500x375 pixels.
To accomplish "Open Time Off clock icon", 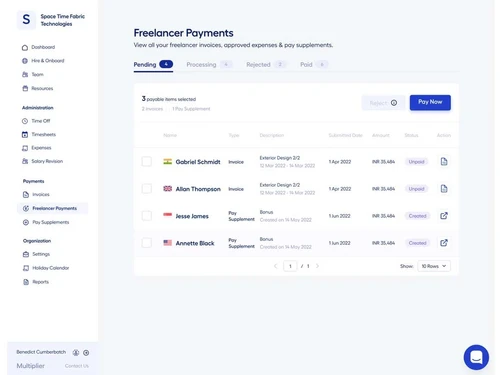I will [25, 121].
